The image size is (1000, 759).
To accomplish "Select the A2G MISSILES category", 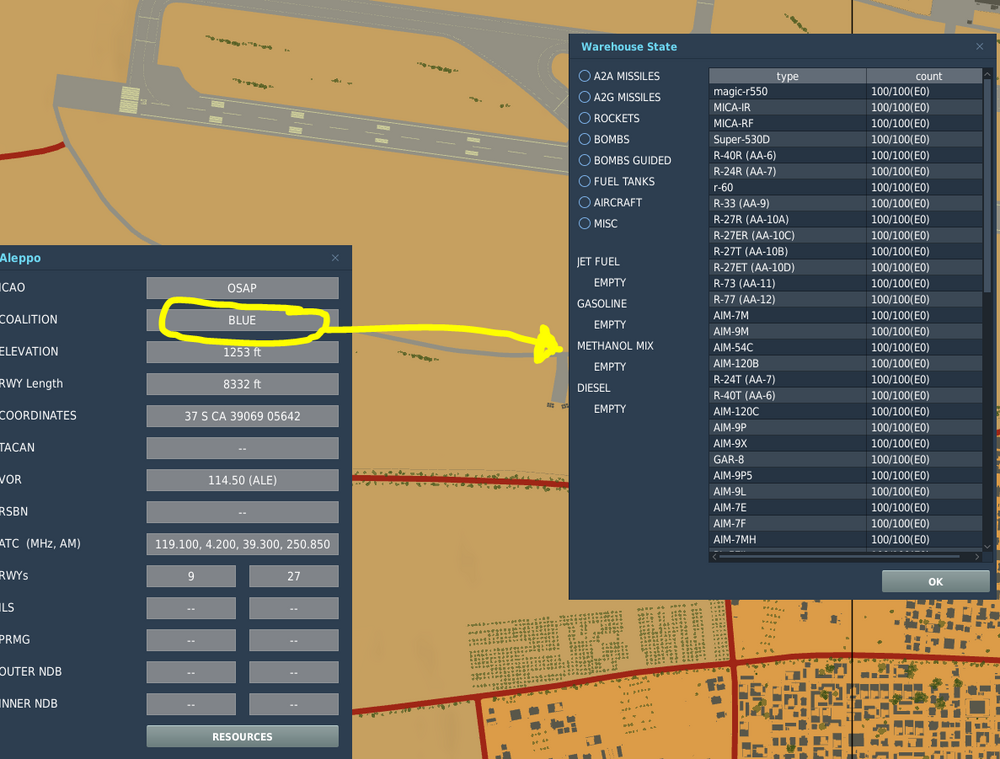I will pos(584,97).
